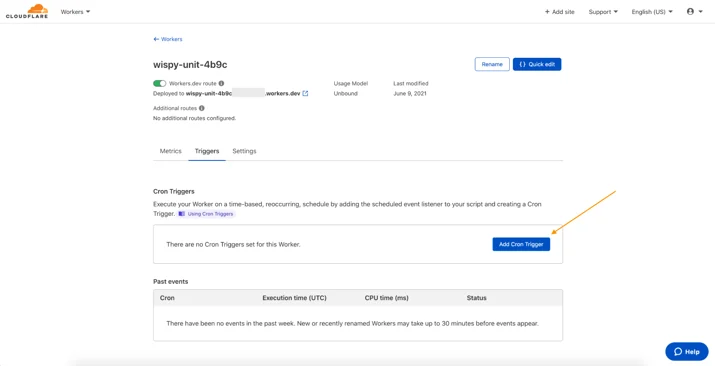This screenshot has width=715, height=366.
Task: Click the Add Cron Trigger button
Action: (x=521, y=244)
